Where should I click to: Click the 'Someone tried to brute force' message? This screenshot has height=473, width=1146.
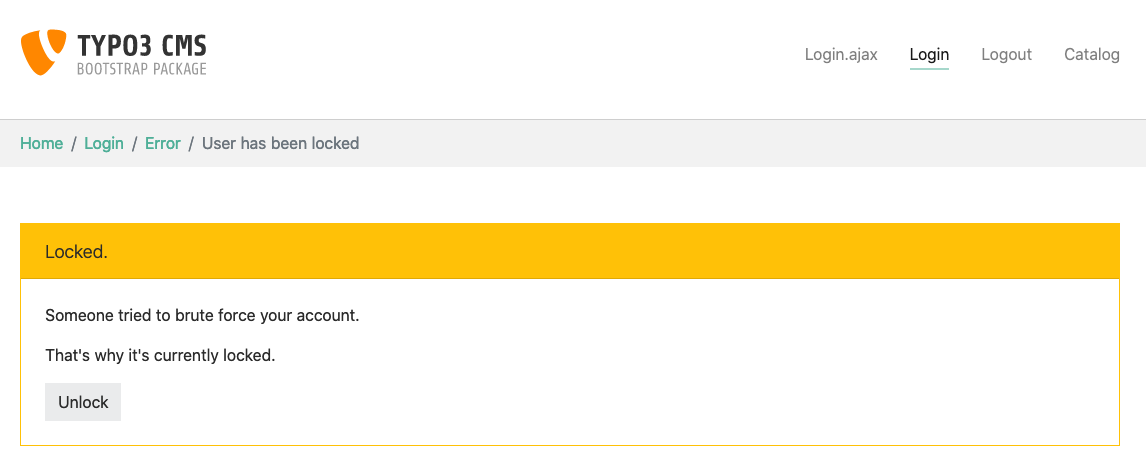point(202,316)
